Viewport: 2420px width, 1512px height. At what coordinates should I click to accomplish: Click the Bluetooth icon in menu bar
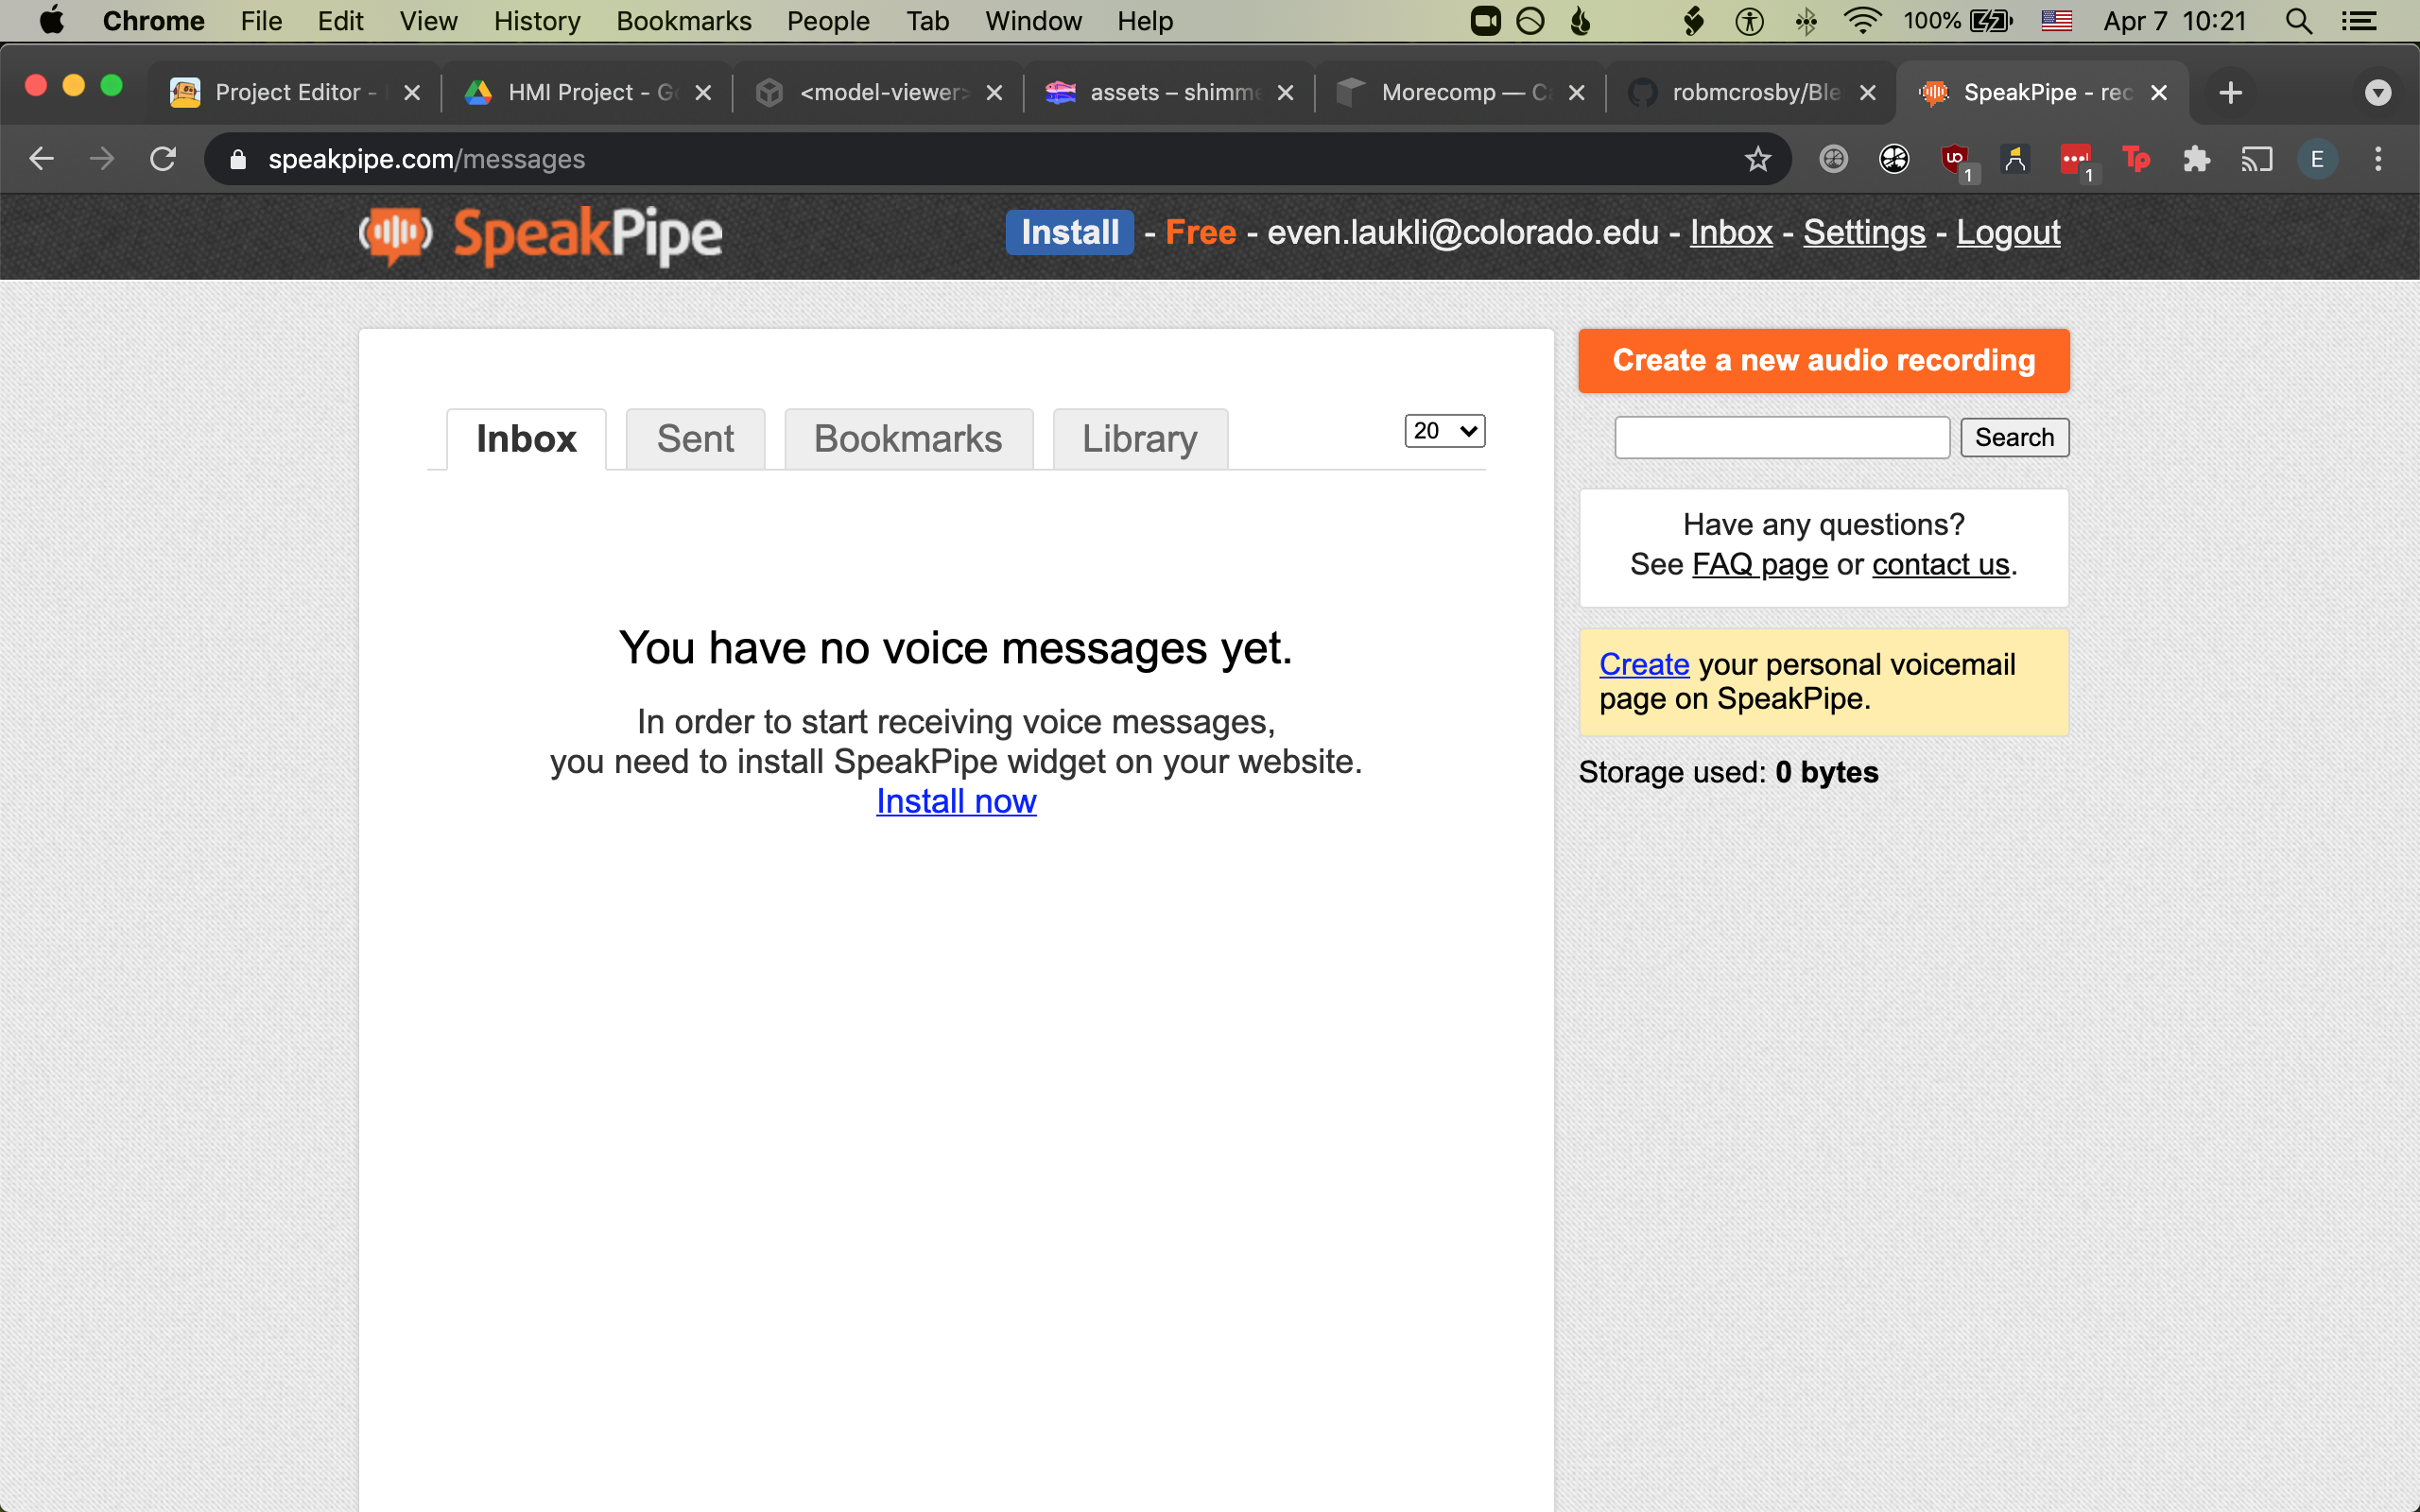click(x=1806, y=21)
